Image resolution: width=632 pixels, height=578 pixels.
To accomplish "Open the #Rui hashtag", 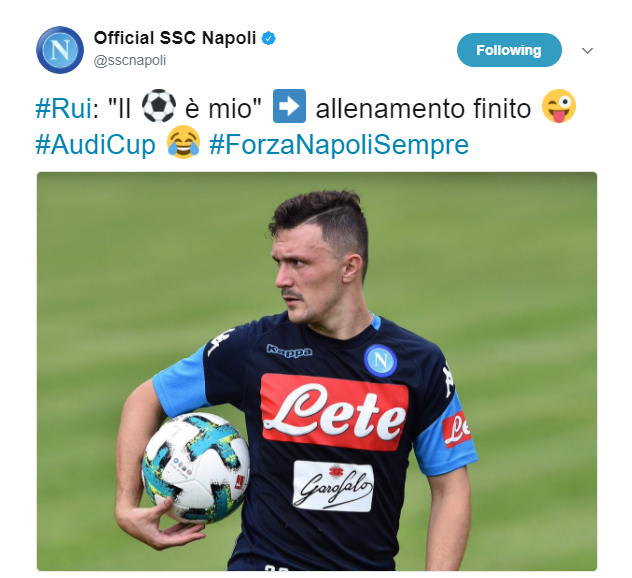I will click(64, 108).
